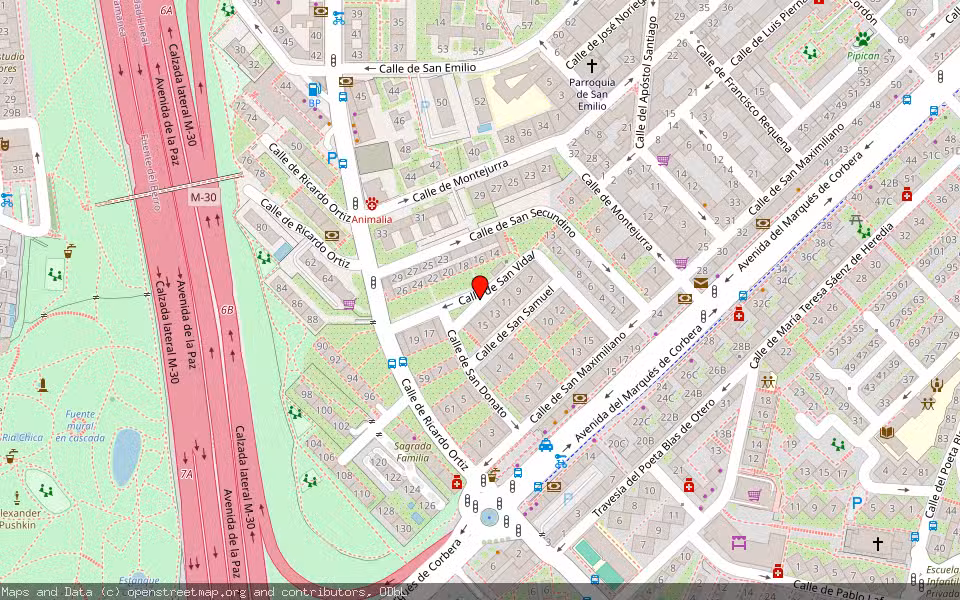Select the Pipican paw print icon
This screenshot has width=960, height=600.
(x=863, y=39)
